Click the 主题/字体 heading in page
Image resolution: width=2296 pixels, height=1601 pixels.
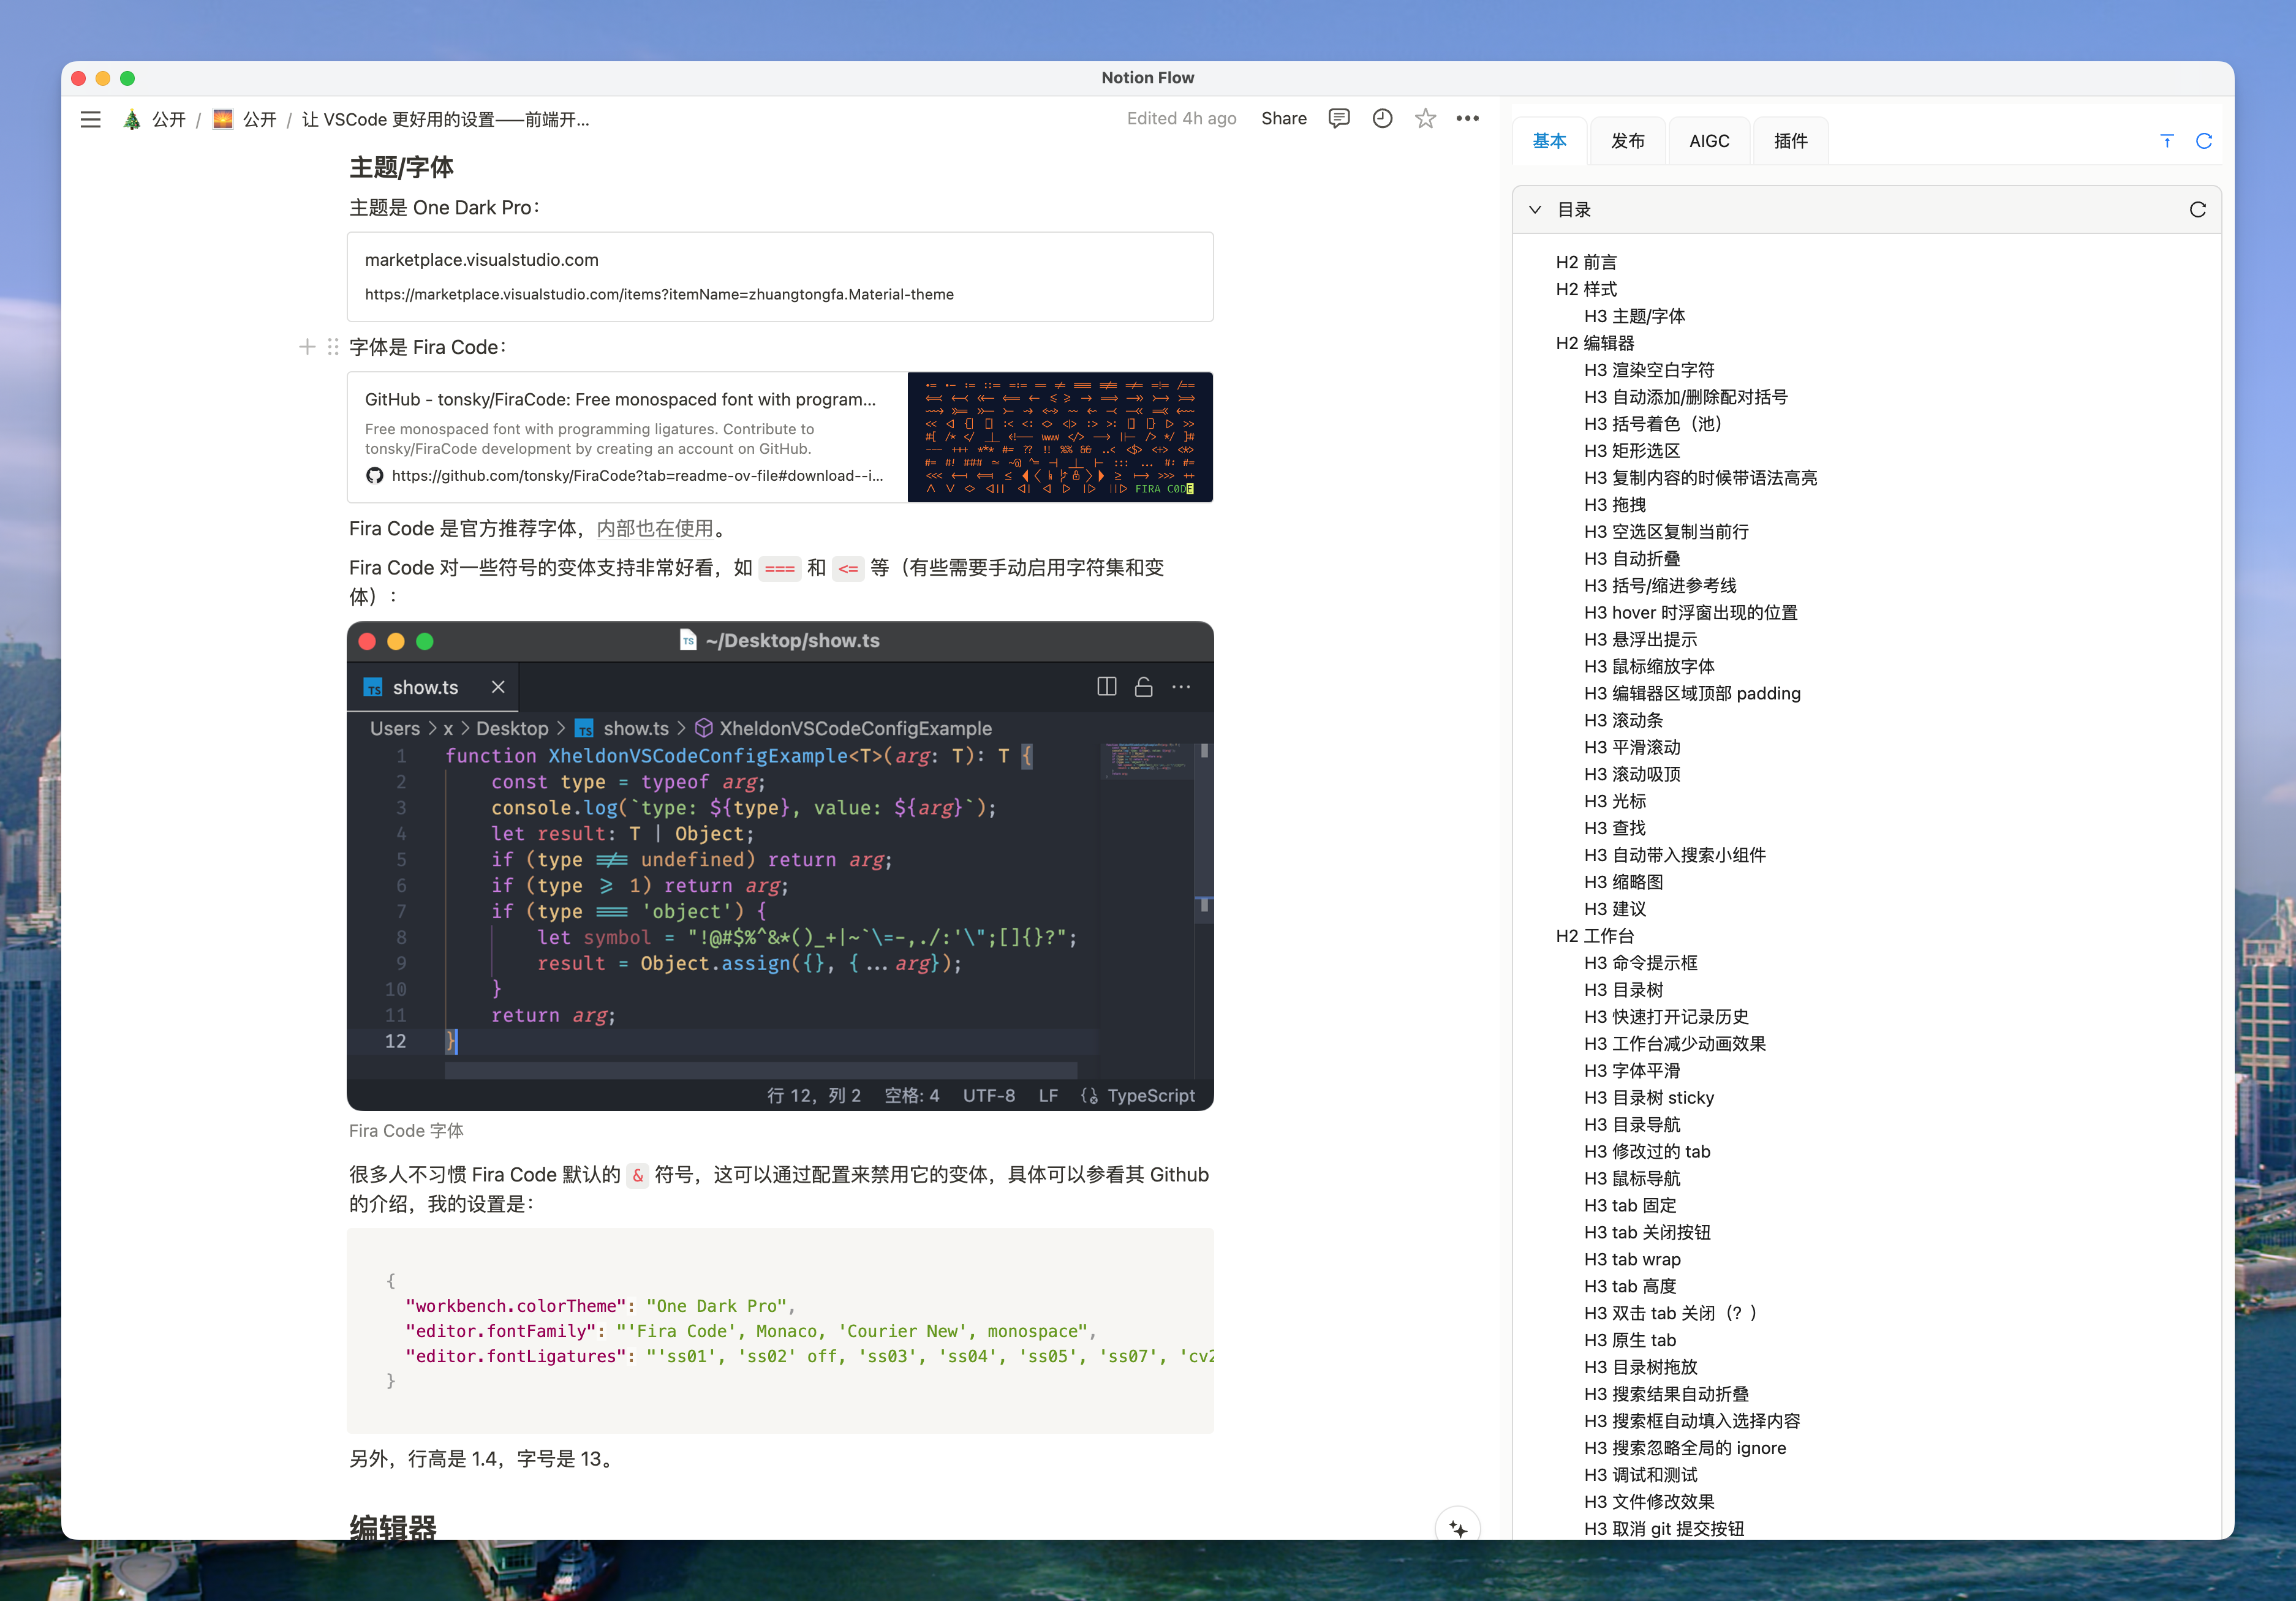point(401,167)
